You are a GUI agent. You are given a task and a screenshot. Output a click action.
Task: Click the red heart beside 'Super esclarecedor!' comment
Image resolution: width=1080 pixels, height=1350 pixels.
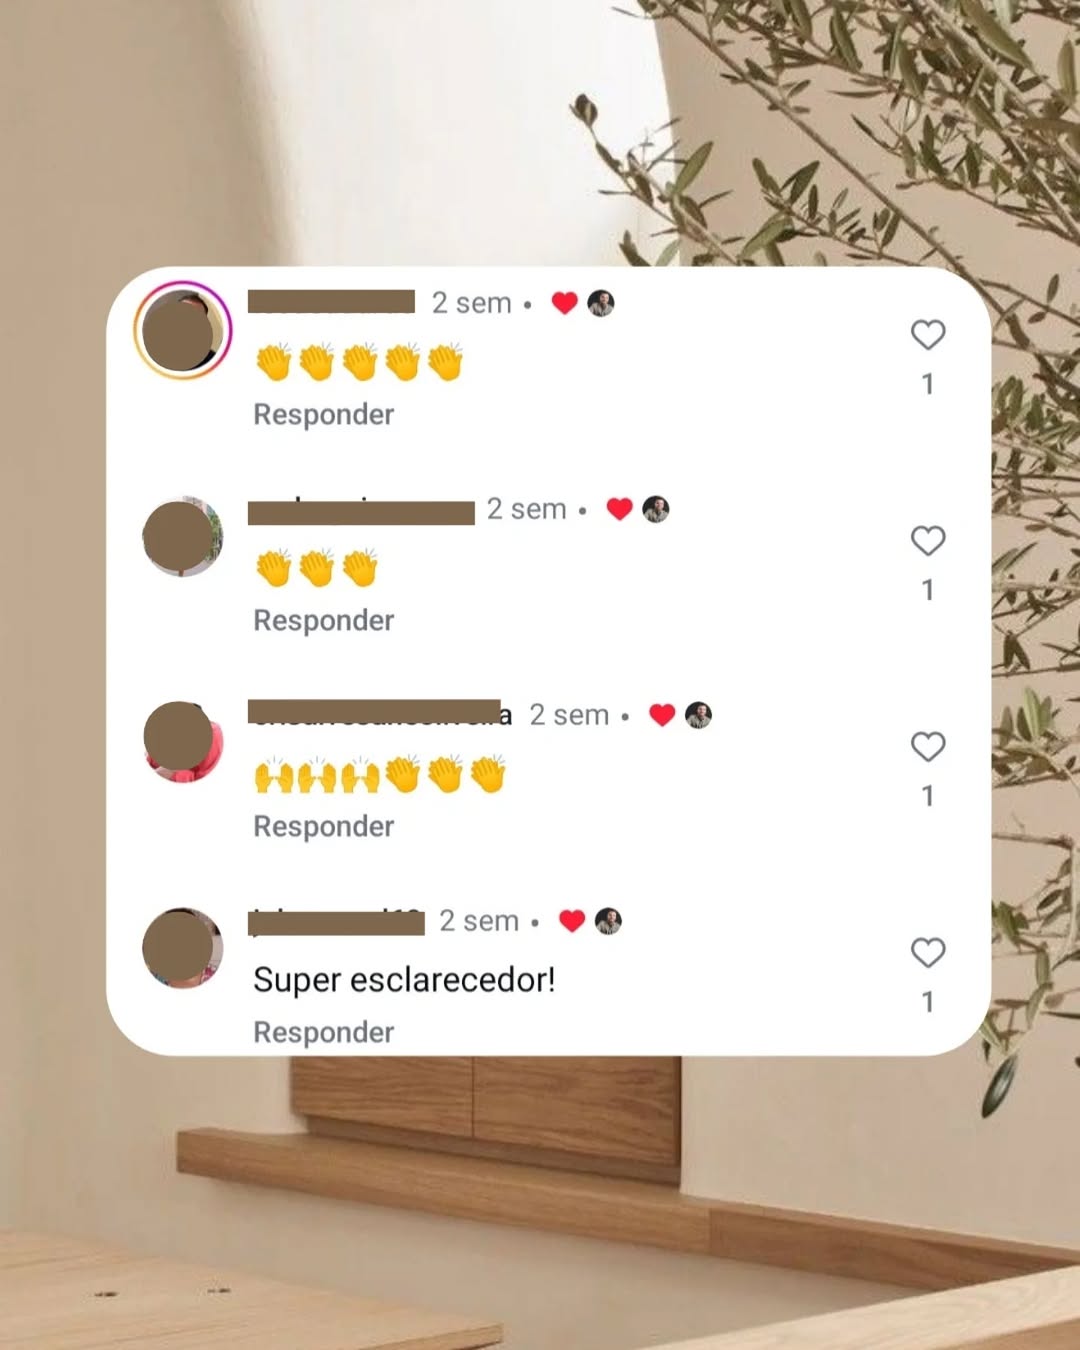572,921
